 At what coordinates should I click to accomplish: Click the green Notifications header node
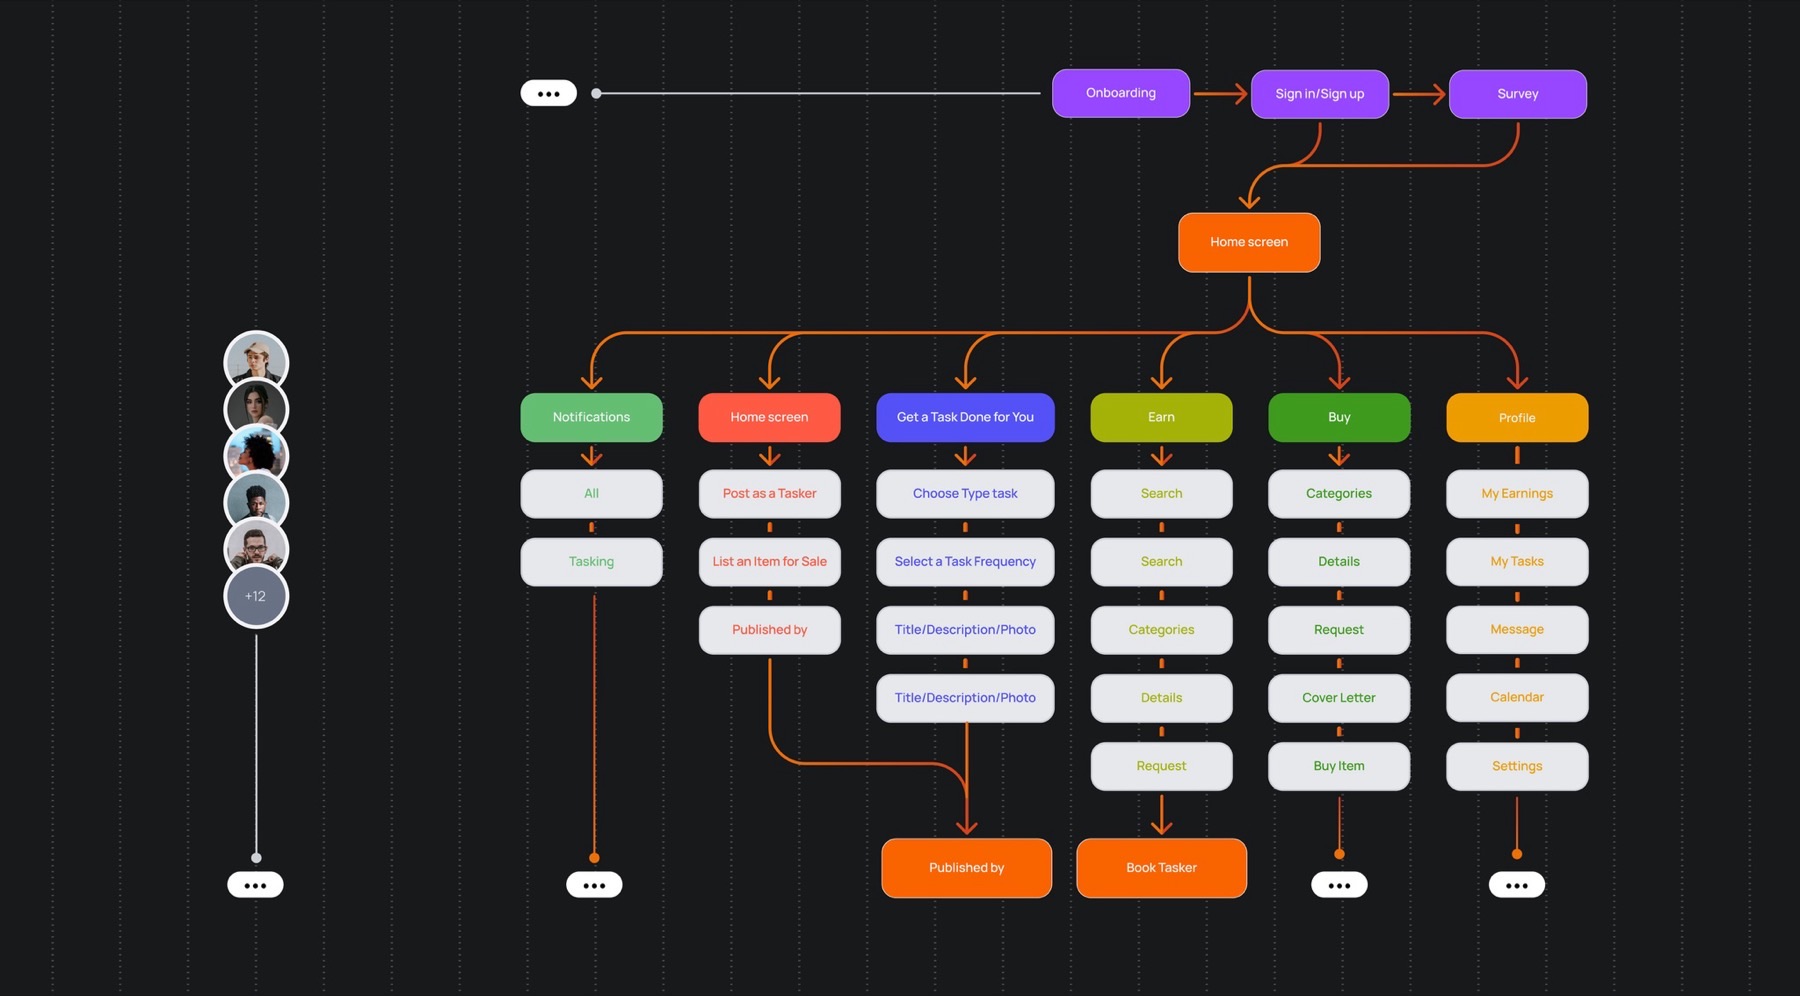click(591, 417)
